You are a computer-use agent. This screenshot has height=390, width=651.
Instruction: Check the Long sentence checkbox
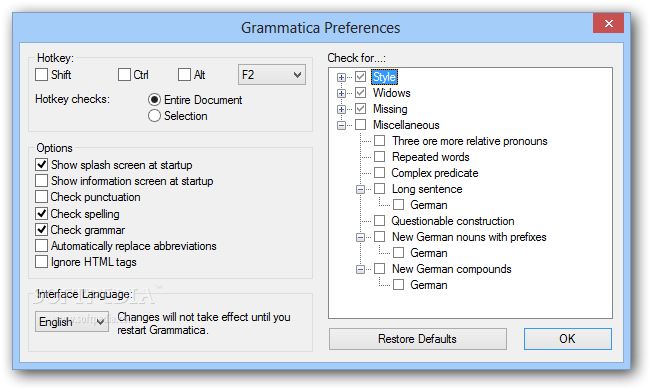[379, 189]
